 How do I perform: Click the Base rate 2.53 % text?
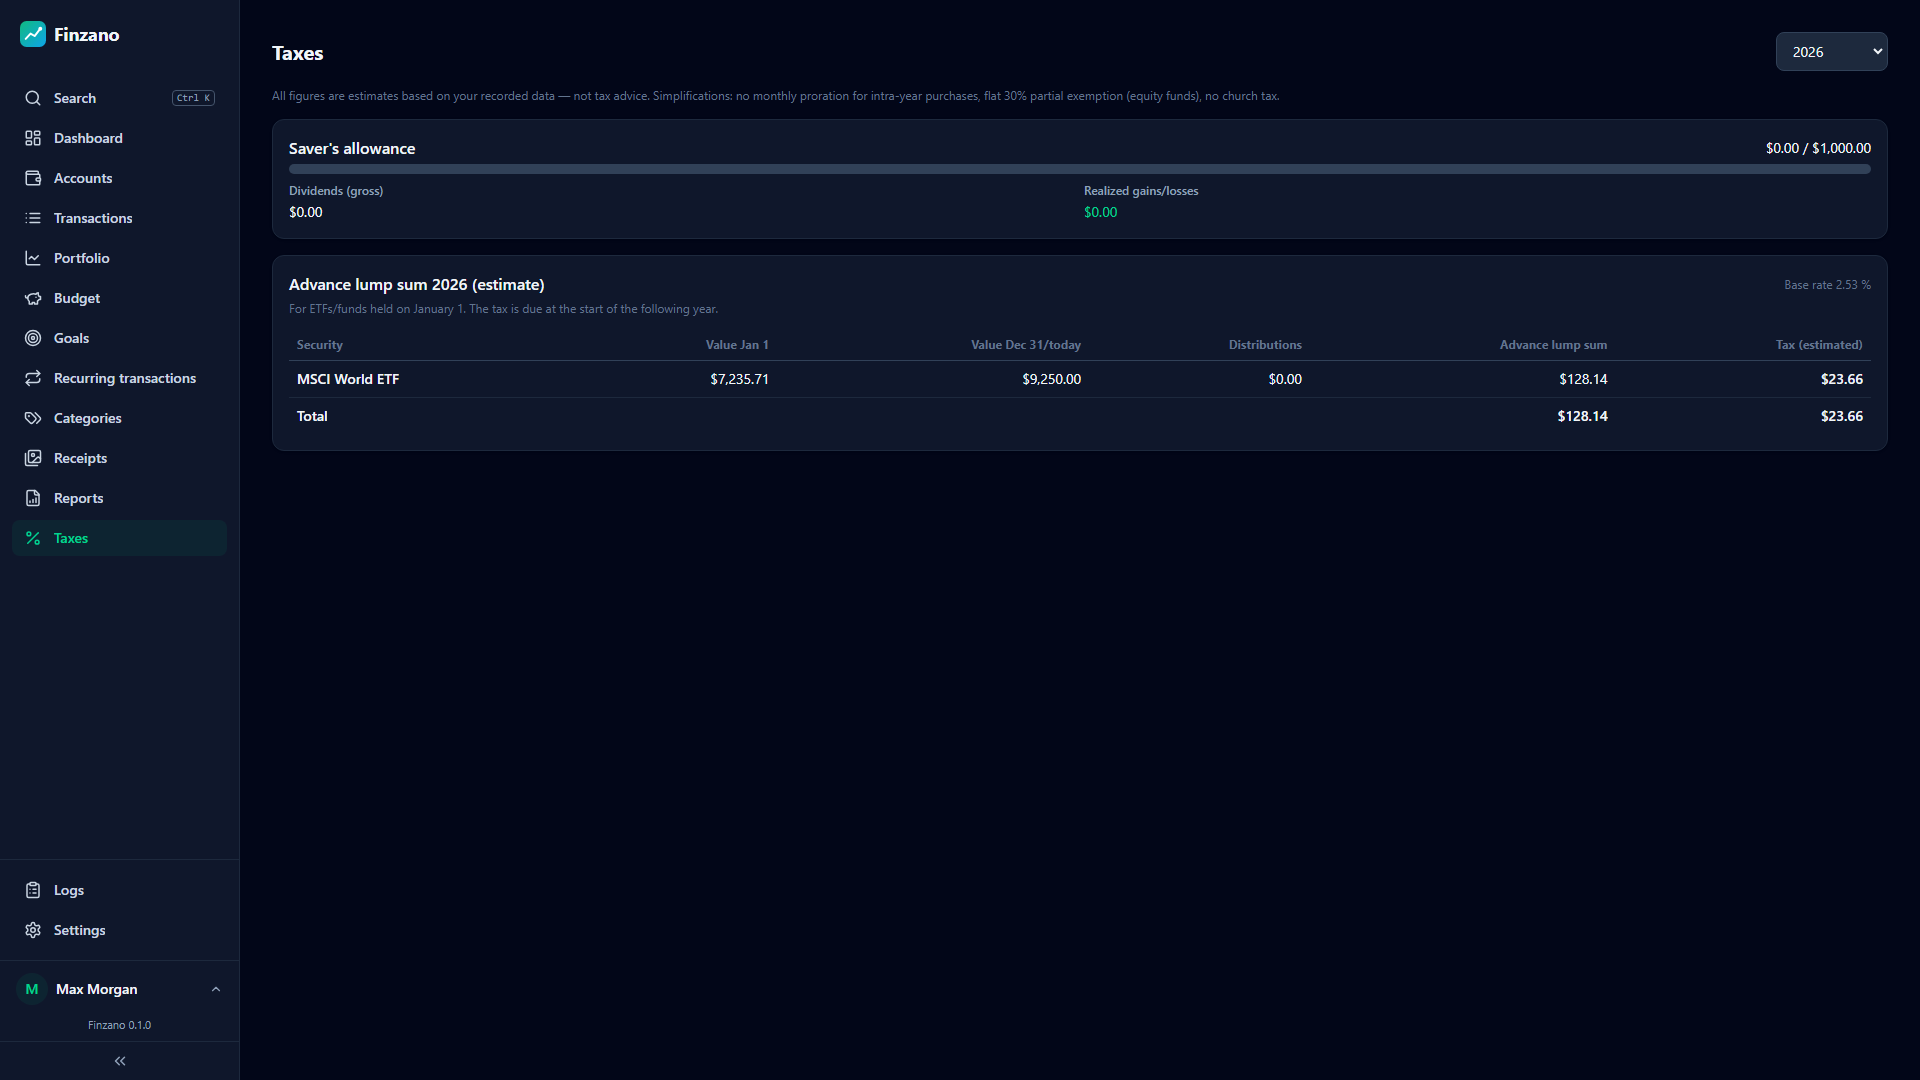tap(1827, 285)
